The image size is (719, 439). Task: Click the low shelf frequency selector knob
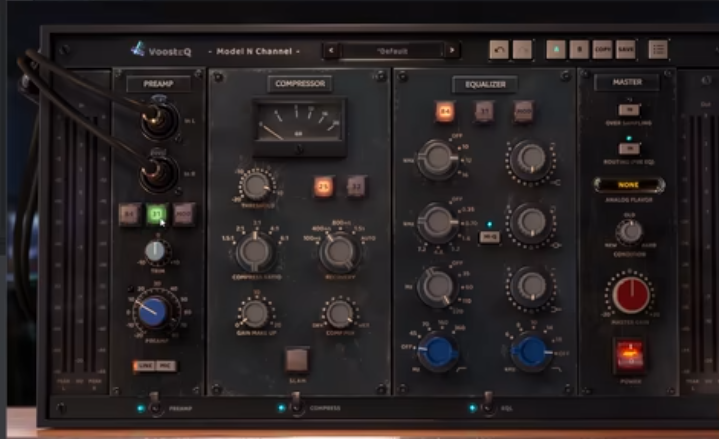pos(438,287)
